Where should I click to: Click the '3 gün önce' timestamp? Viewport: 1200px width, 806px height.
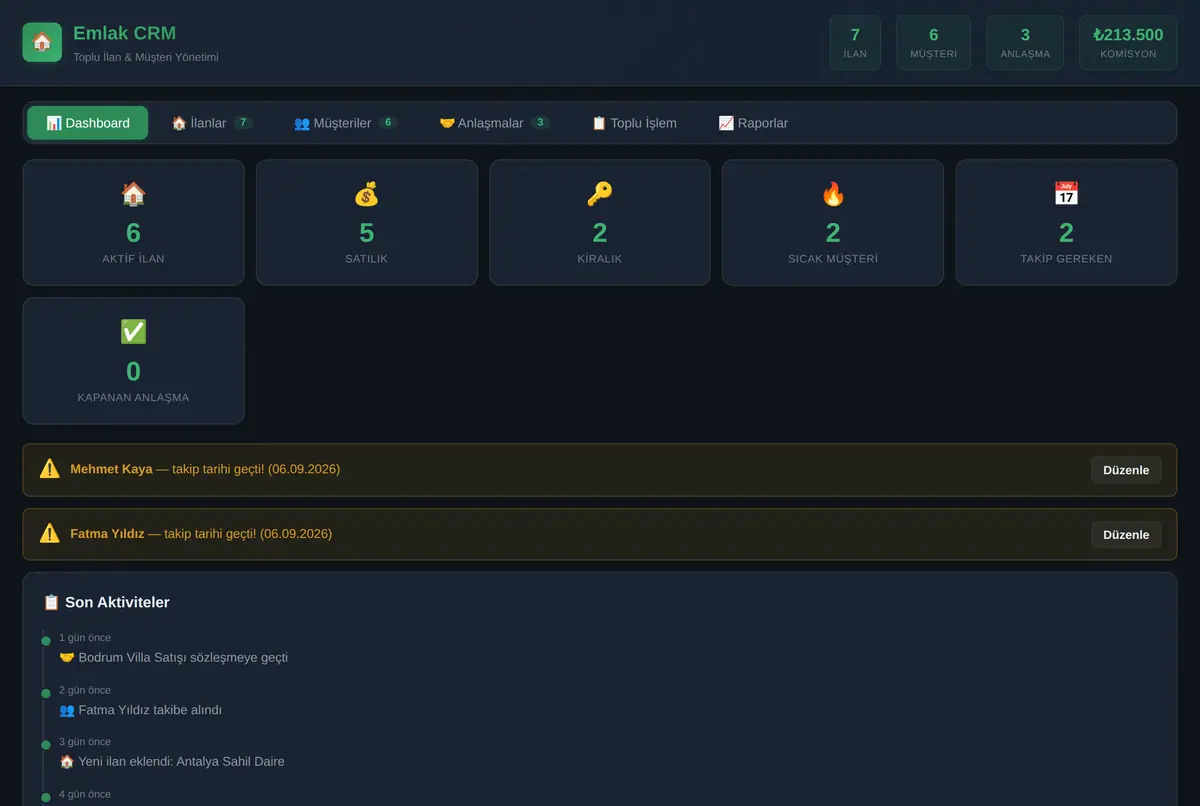[85, 742]
